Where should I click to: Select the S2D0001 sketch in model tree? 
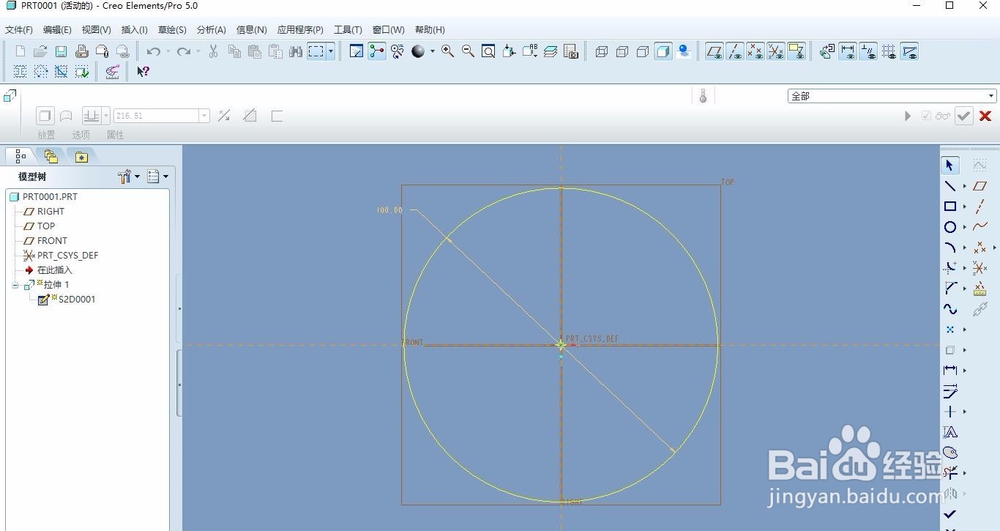click(x=77, y=300)
